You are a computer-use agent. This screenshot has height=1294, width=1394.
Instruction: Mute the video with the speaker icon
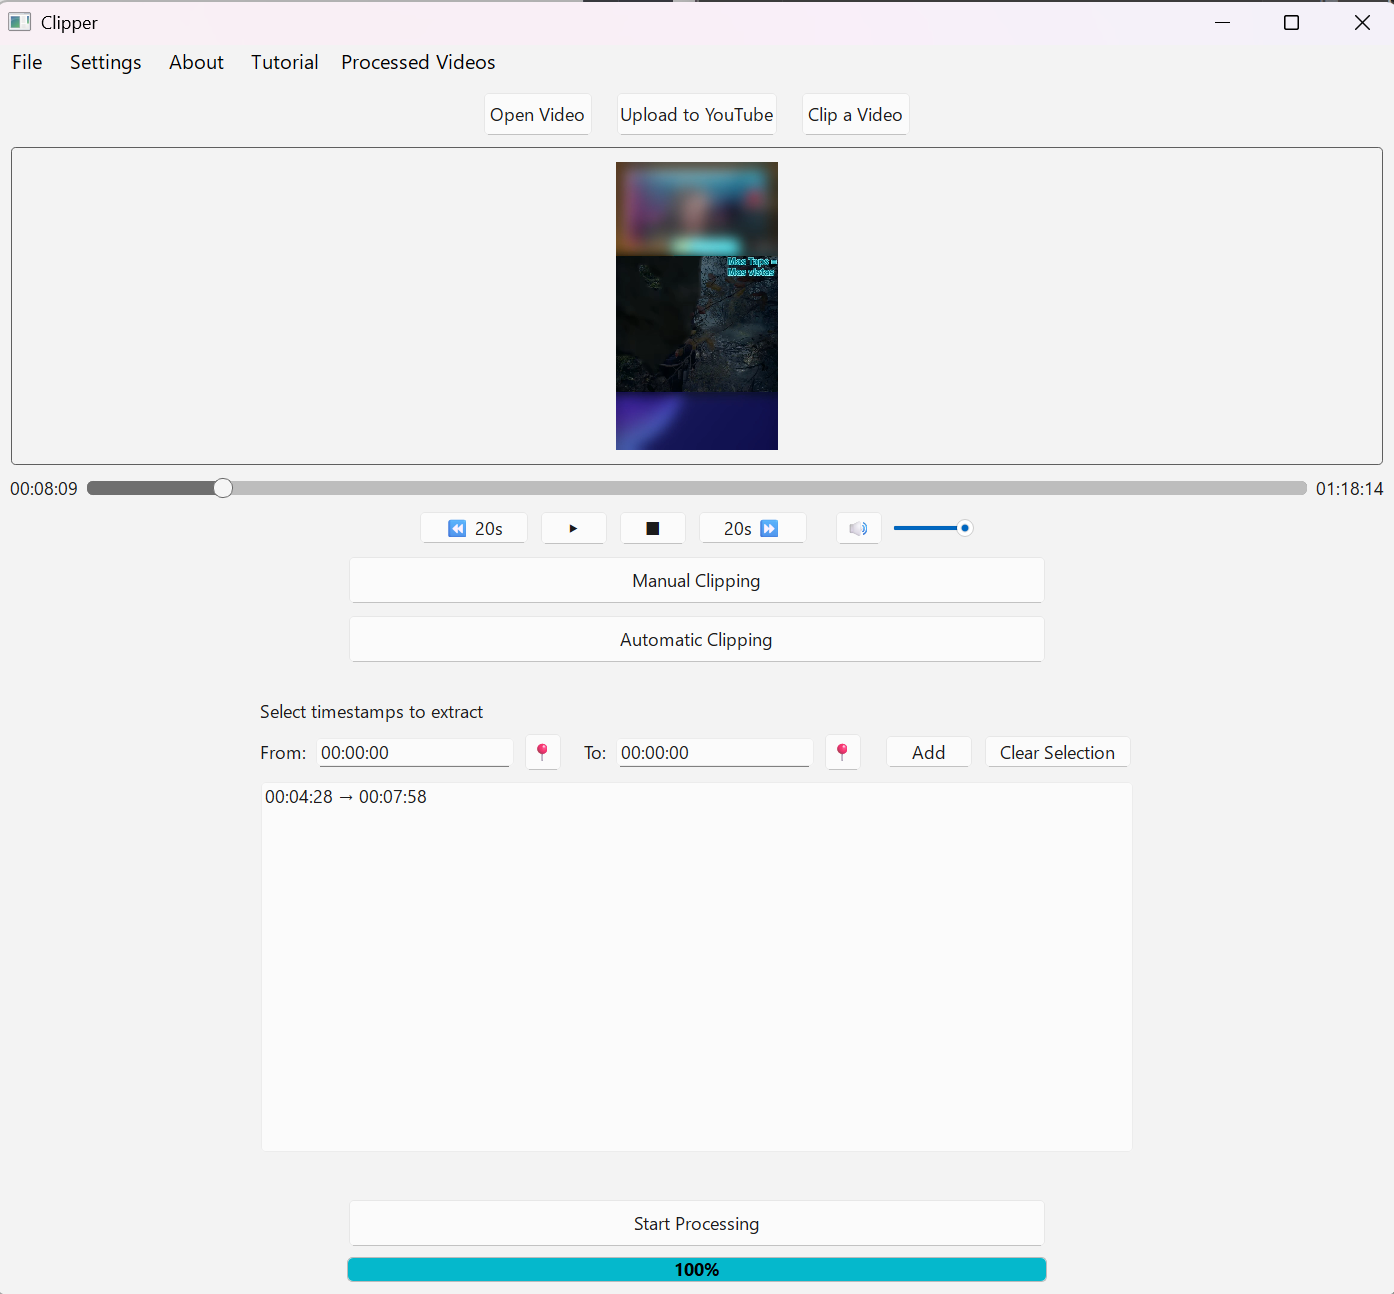[858, 528]
